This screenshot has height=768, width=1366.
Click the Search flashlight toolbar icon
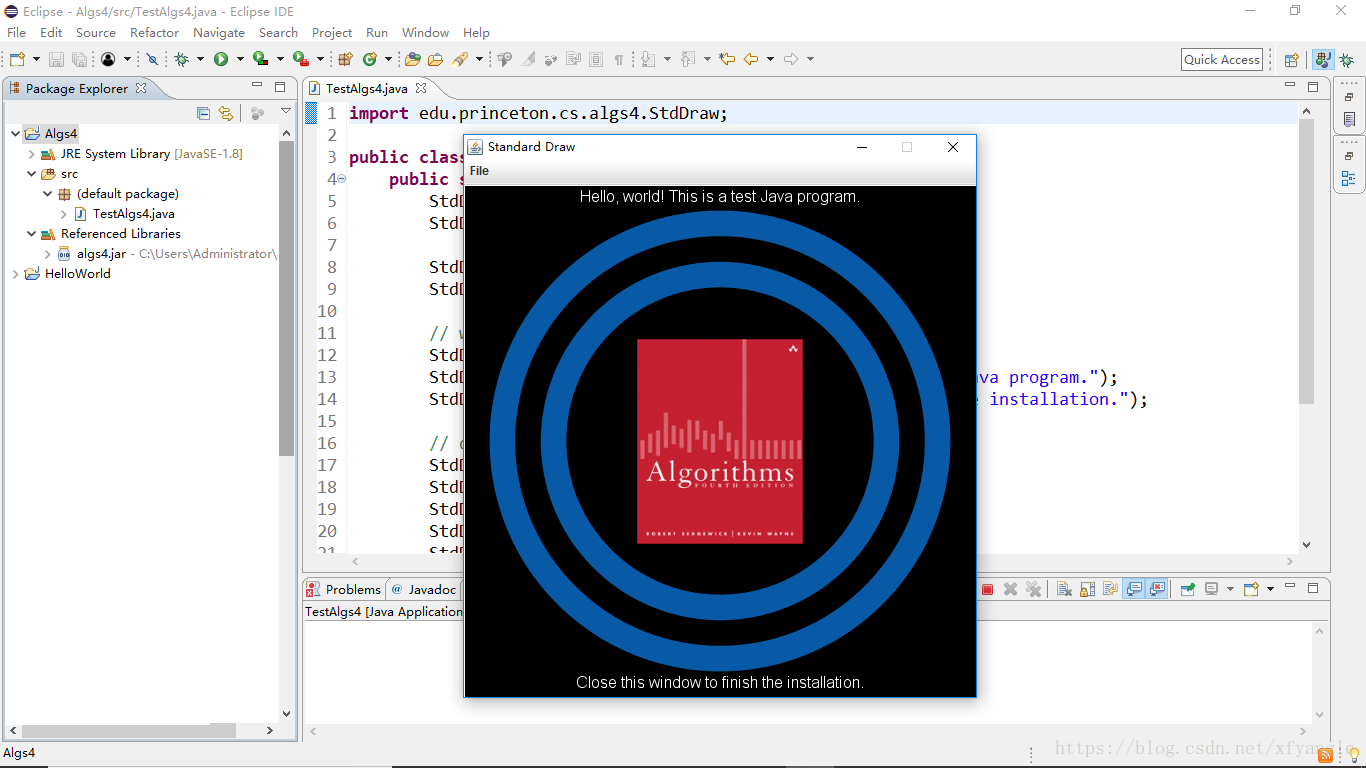pos(460,59)
